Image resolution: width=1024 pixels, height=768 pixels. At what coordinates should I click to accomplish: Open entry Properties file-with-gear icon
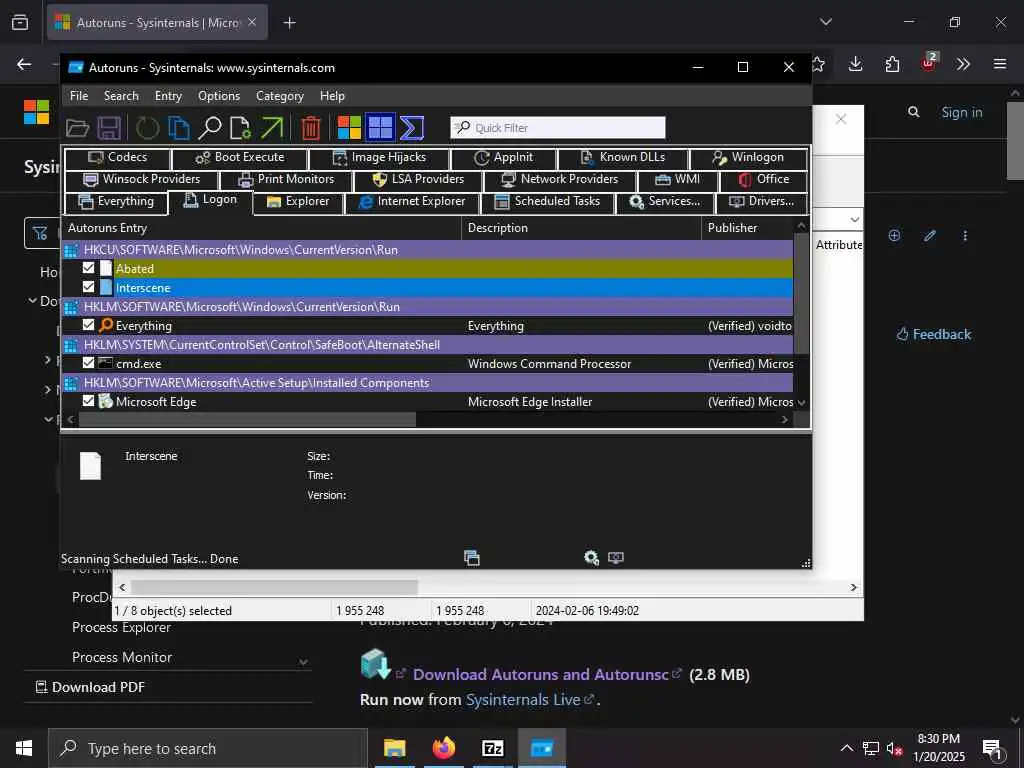click(x=241, y=128)
